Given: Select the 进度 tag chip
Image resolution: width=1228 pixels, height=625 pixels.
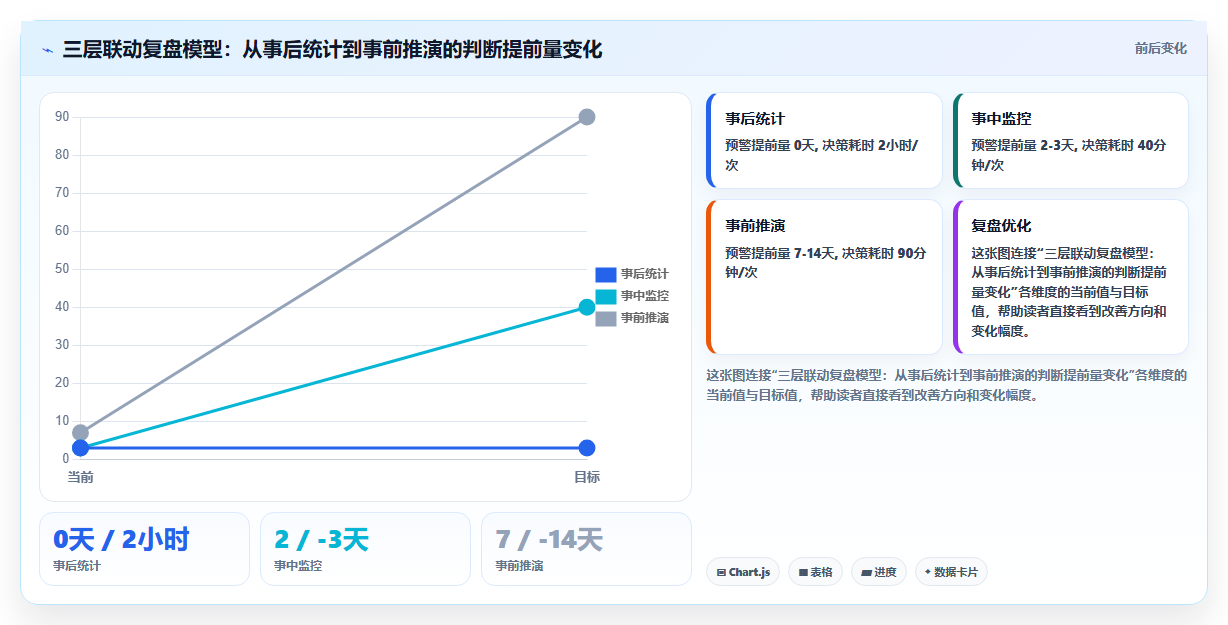Looking at the screenshot, I should tap(878, 572).
